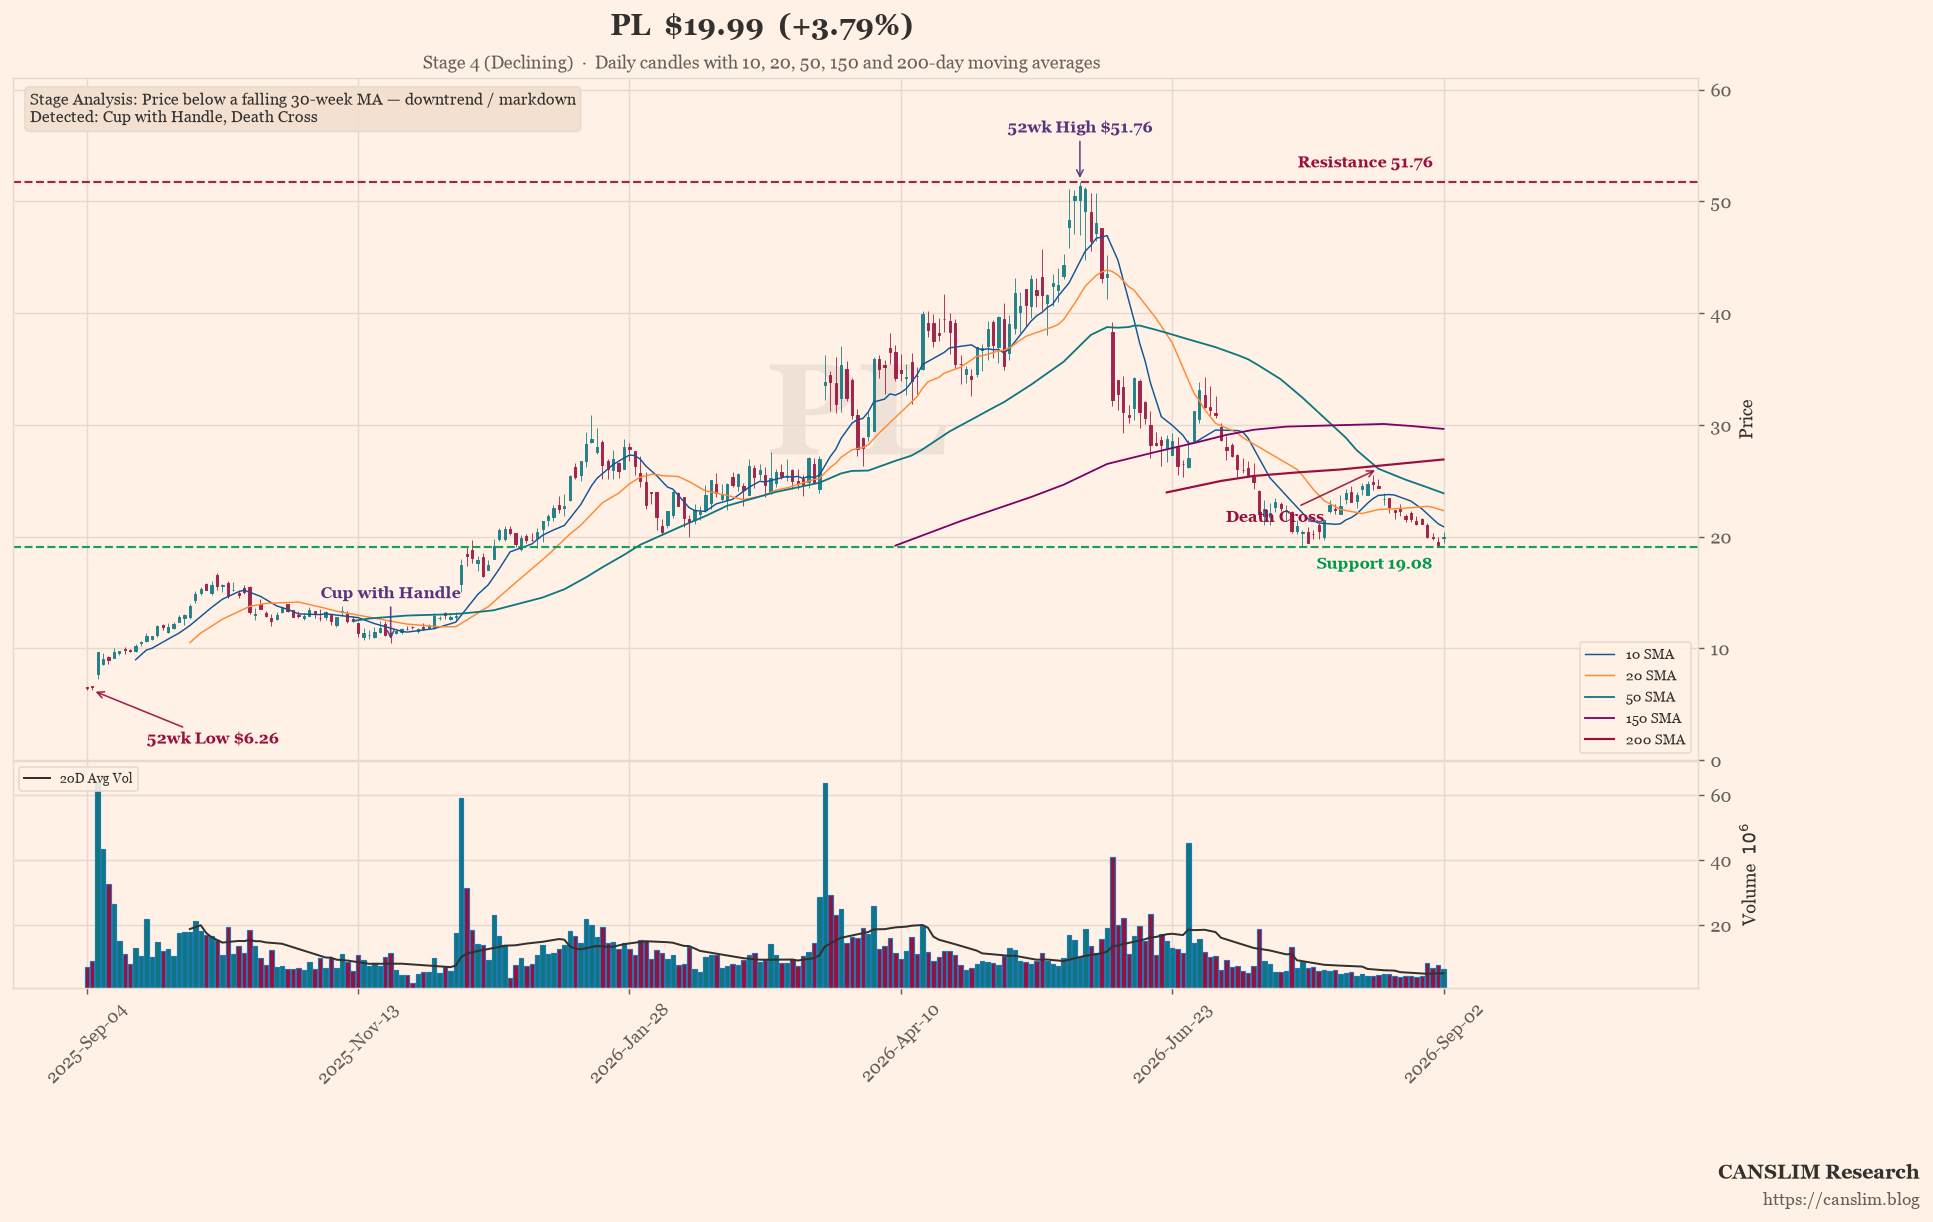
Task: Click the price axis tick label 10
Action: (1721, 650)
